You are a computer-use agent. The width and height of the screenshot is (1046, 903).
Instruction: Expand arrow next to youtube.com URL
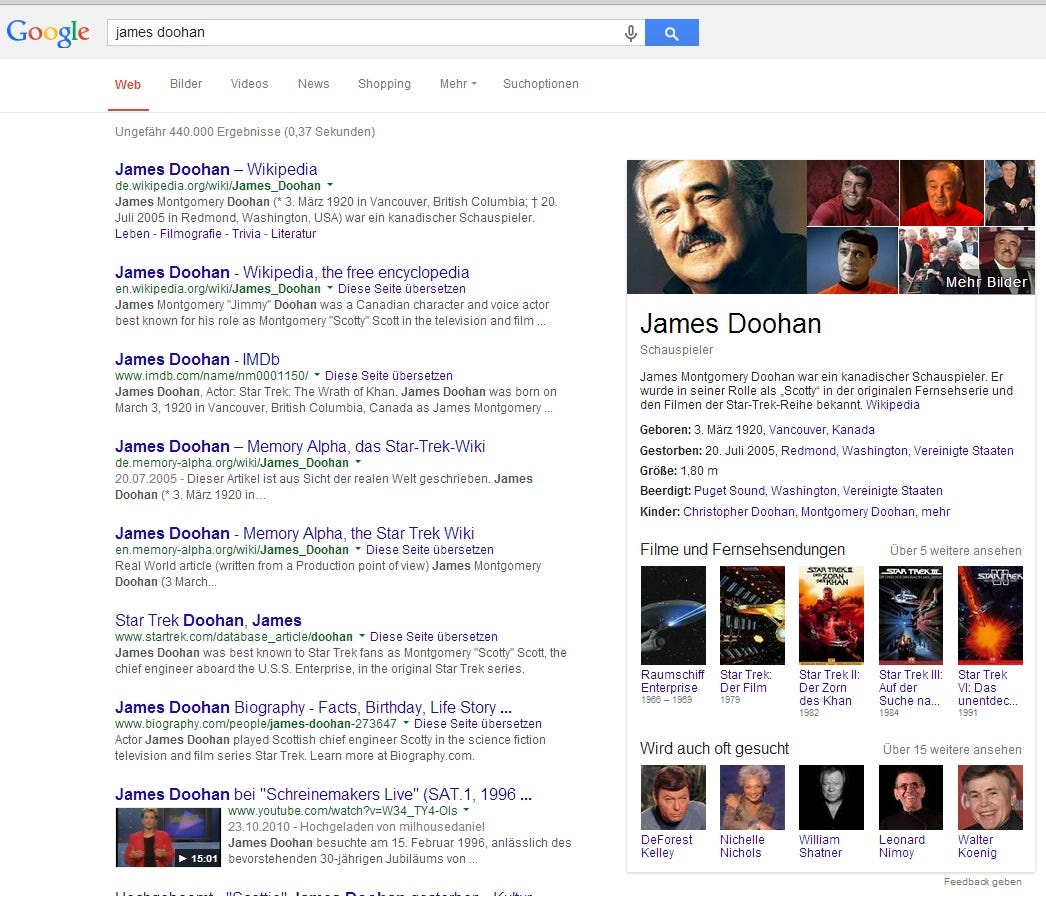[466, 810]
